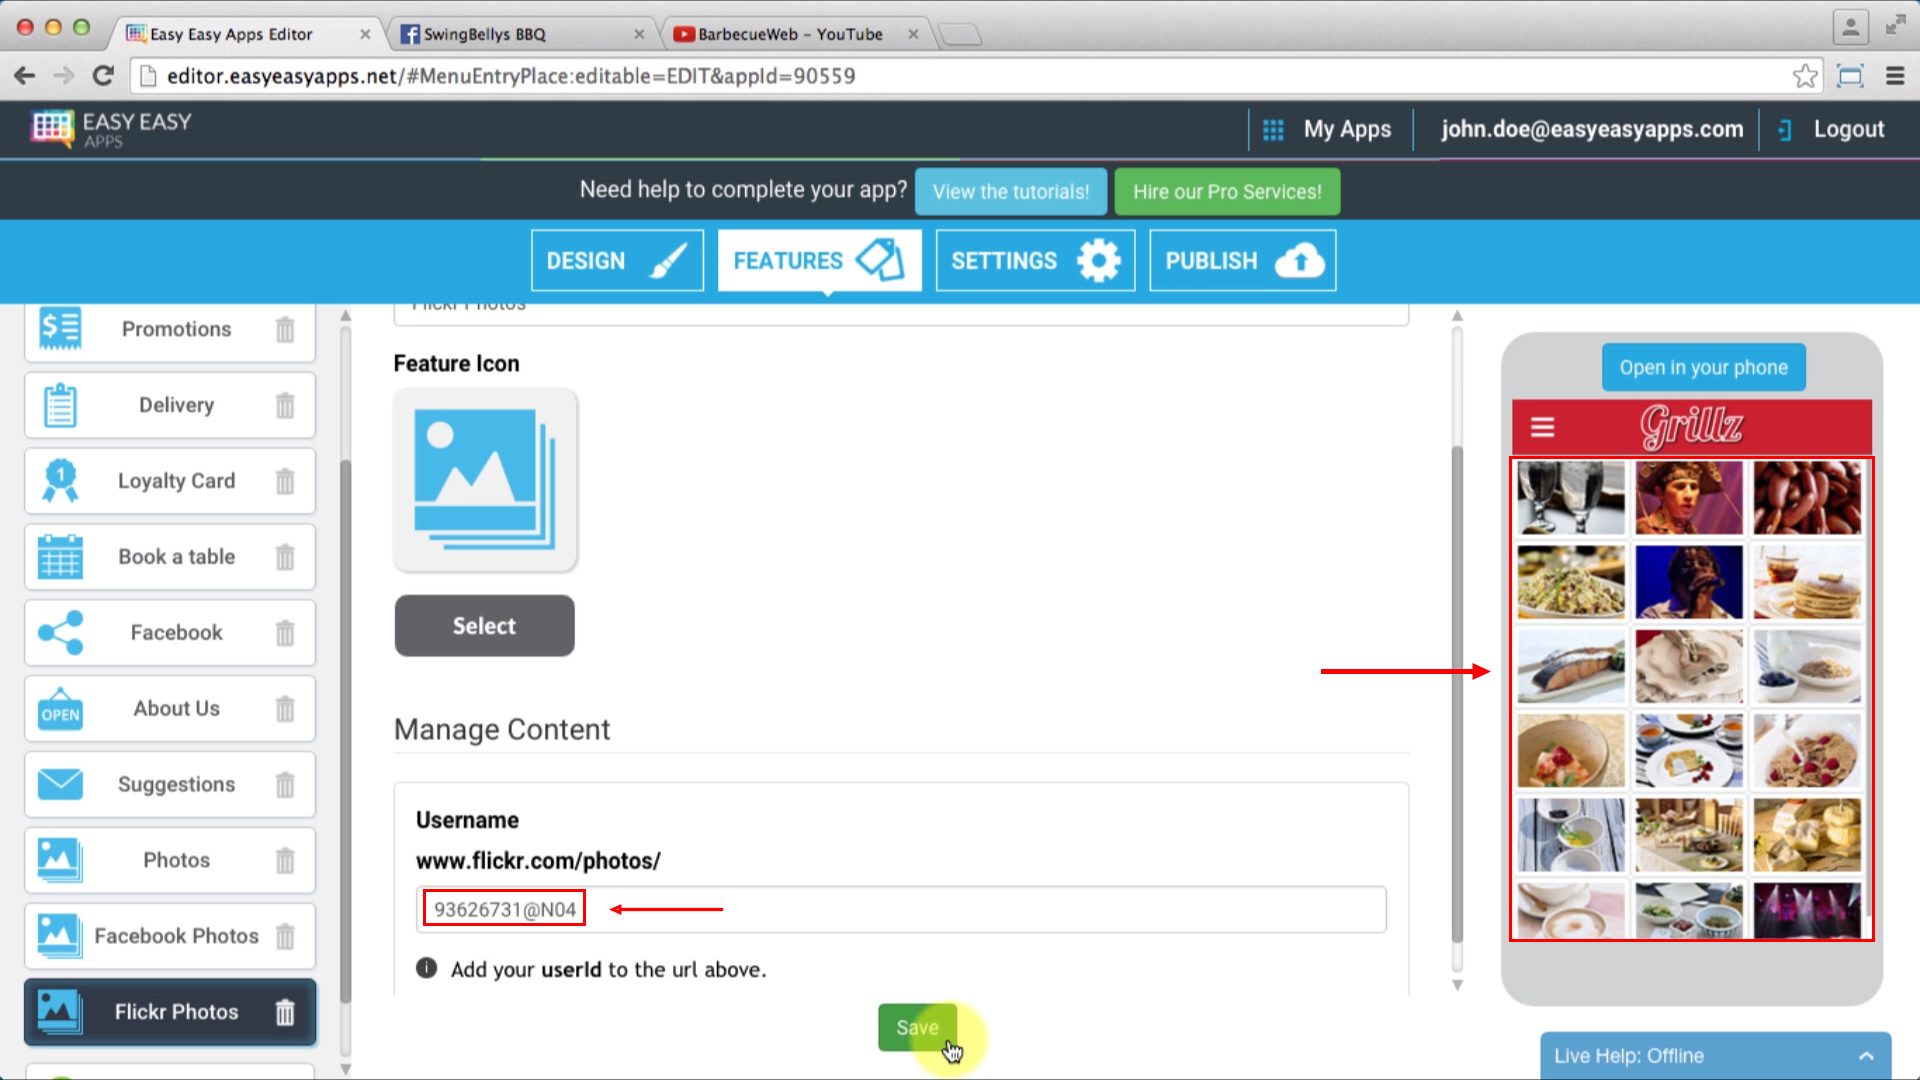Viewport: 1920px width, 1080px height.
Task: Click the FEATURES tab in top navigation
Action: pos(816,260)
